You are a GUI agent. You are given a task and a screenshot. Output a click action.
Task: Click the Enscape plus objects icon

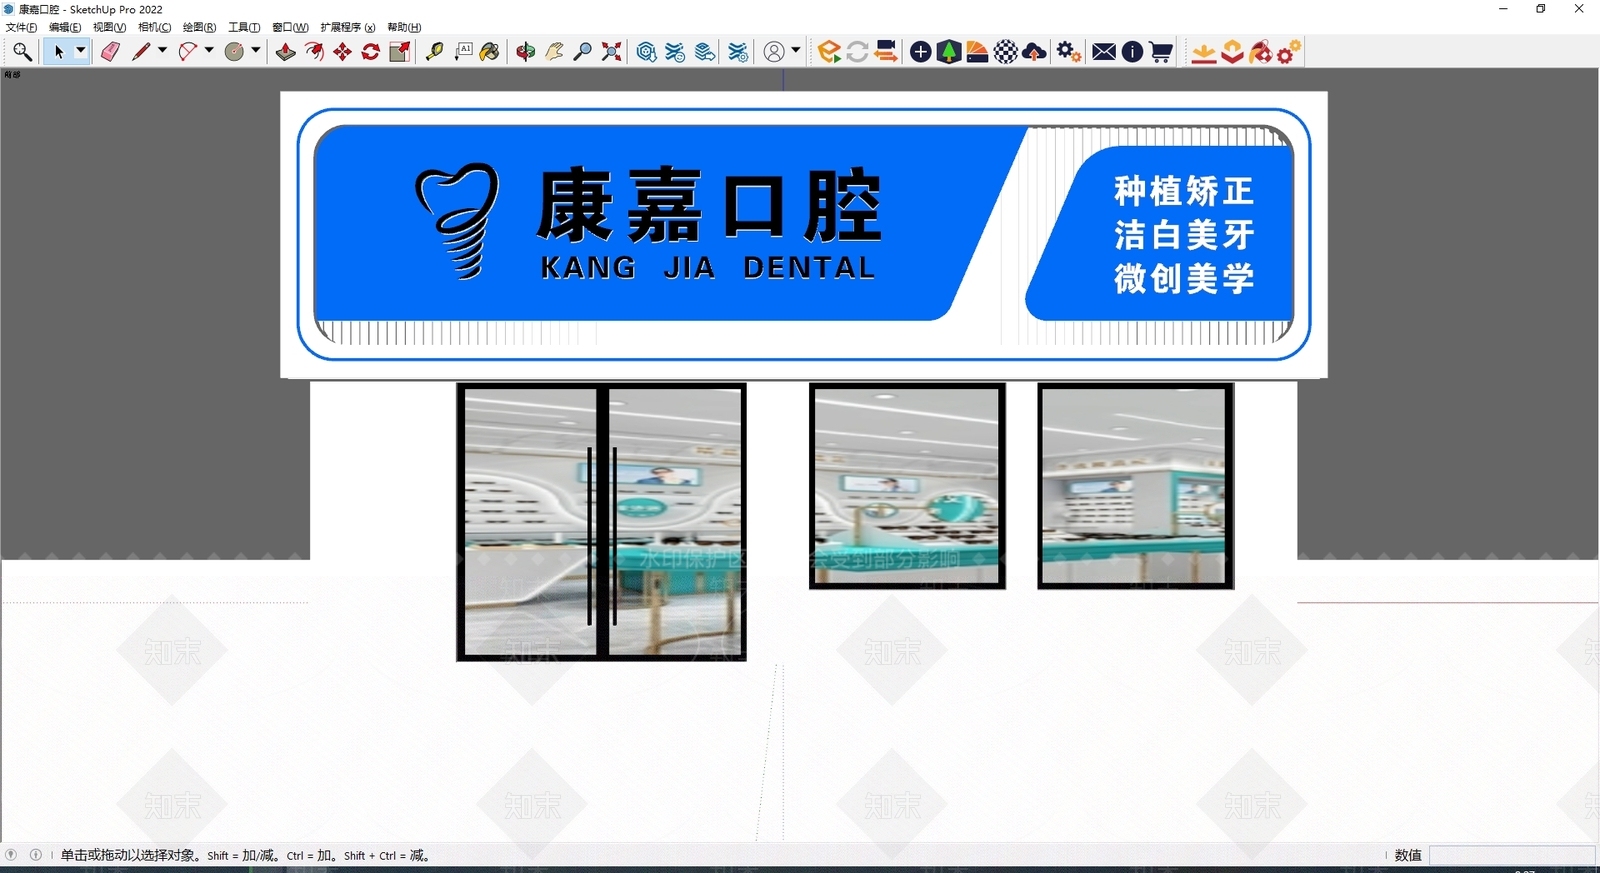(x=921, y=52)
